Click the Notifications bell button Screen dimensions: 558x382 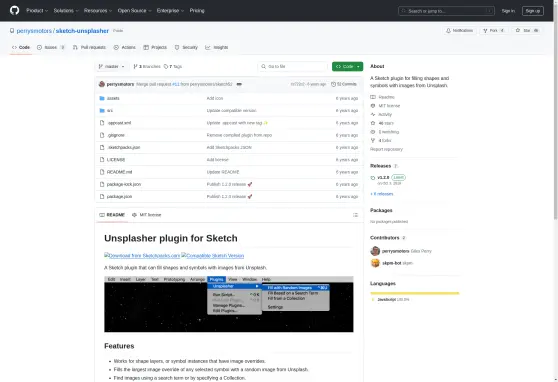tap(459, 31)
